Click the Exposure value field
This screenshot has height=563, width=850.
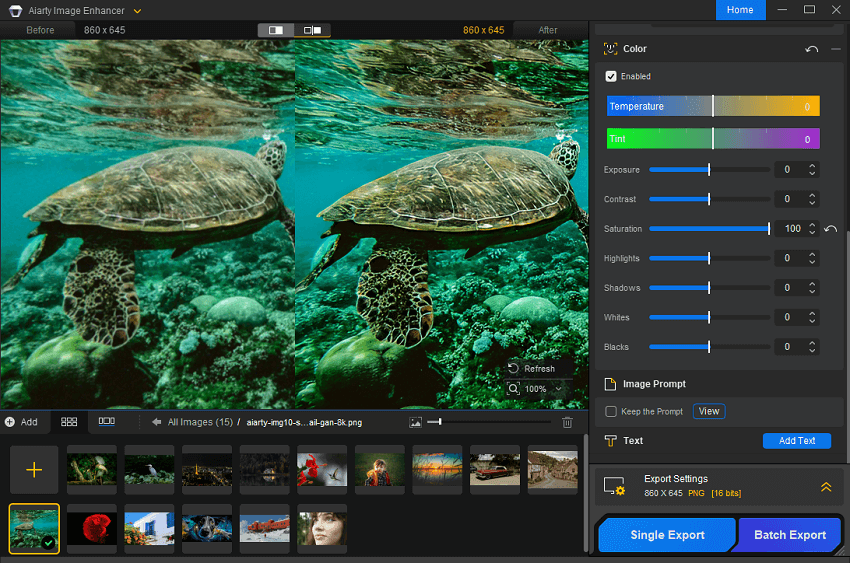click(x=789, y=170)
